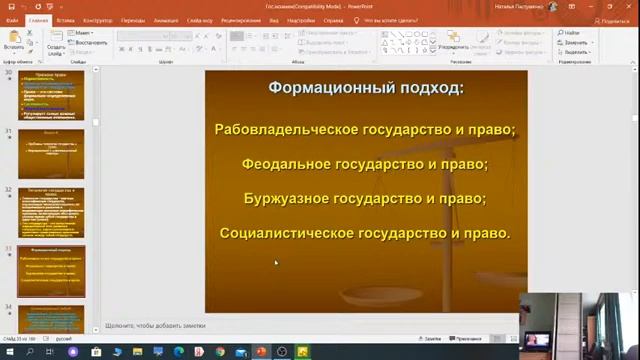The image size is (640, 360).
Task: Click the Format Painter brush icon
Action: coord(30,52)
